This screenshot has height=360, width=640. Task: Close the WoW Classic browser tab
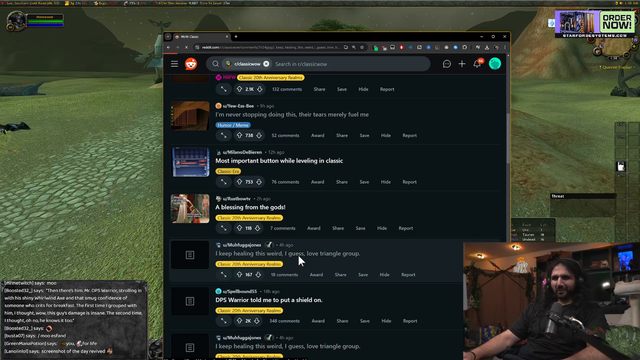[227, 37]
